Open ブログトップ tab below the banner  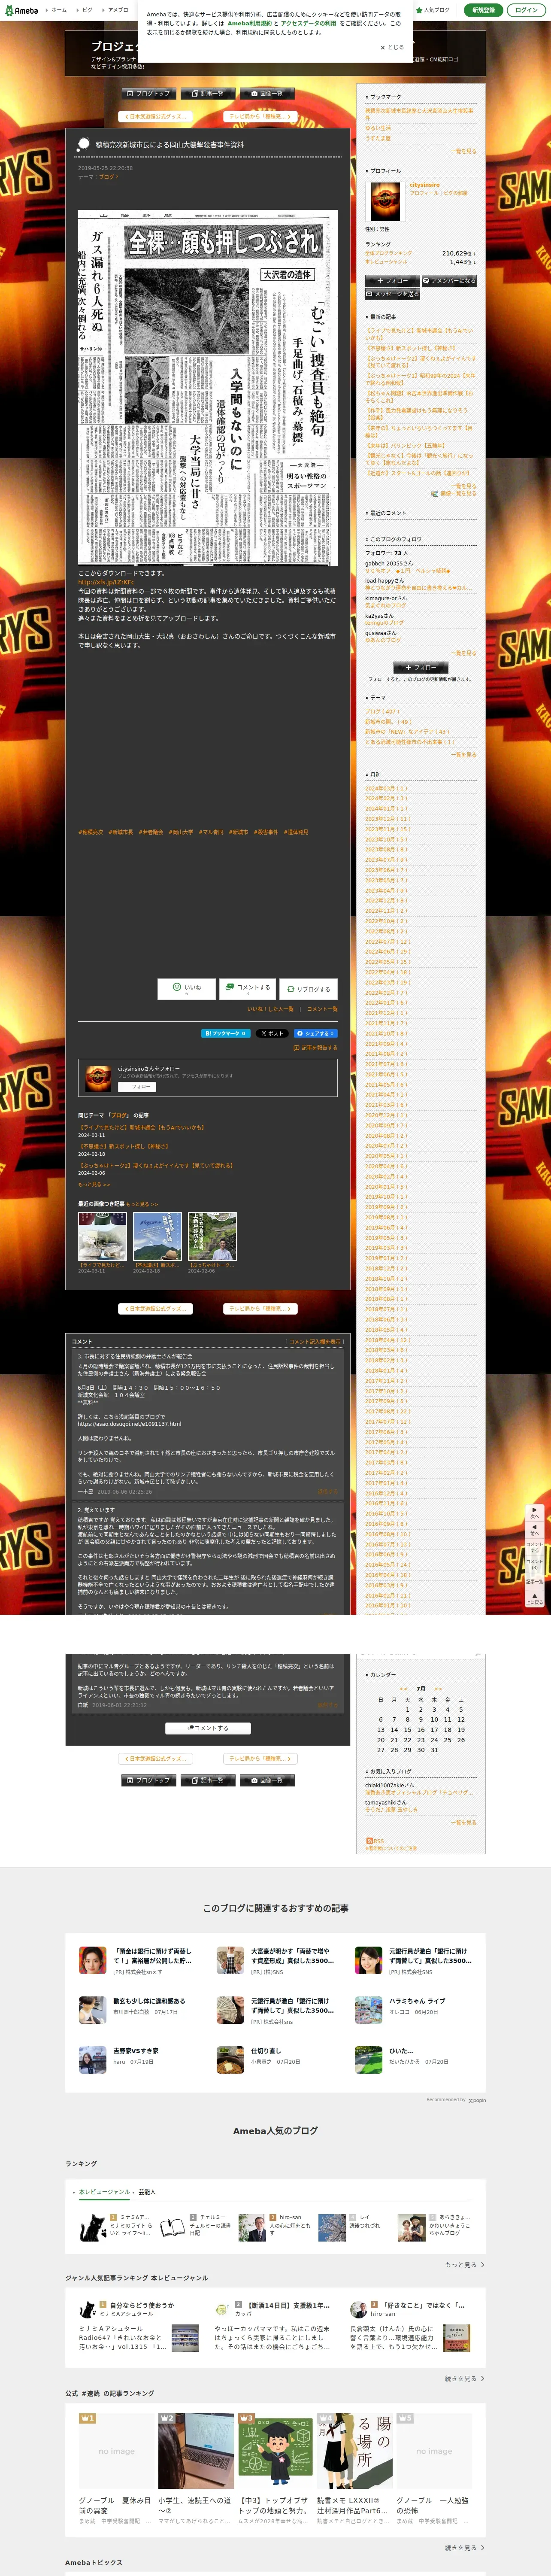[148, 93]
